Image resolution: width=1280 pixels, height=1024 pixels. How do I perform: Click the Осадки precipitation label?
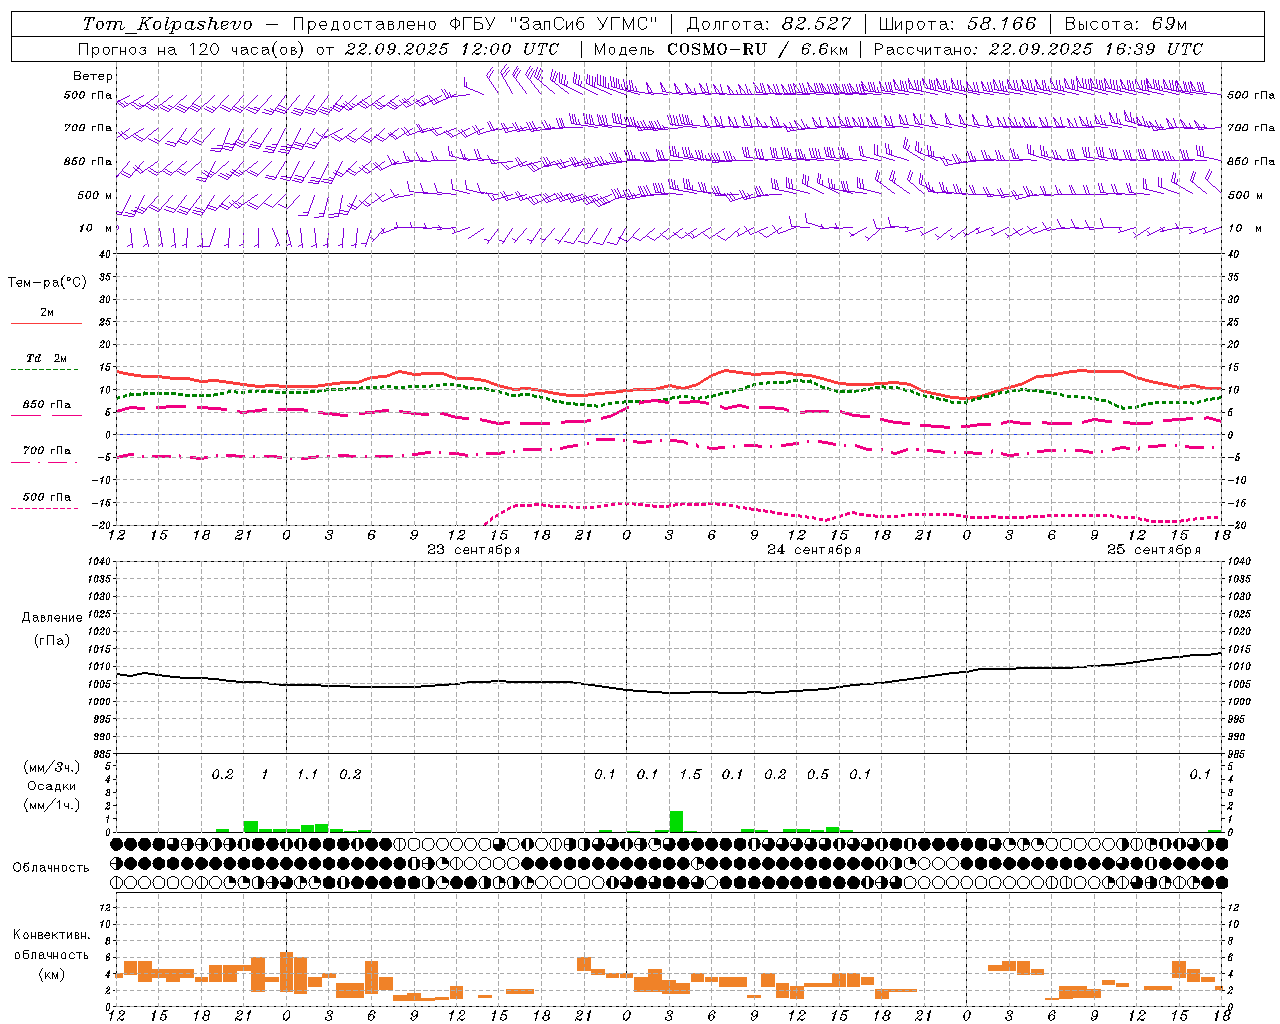pos(52,786)
